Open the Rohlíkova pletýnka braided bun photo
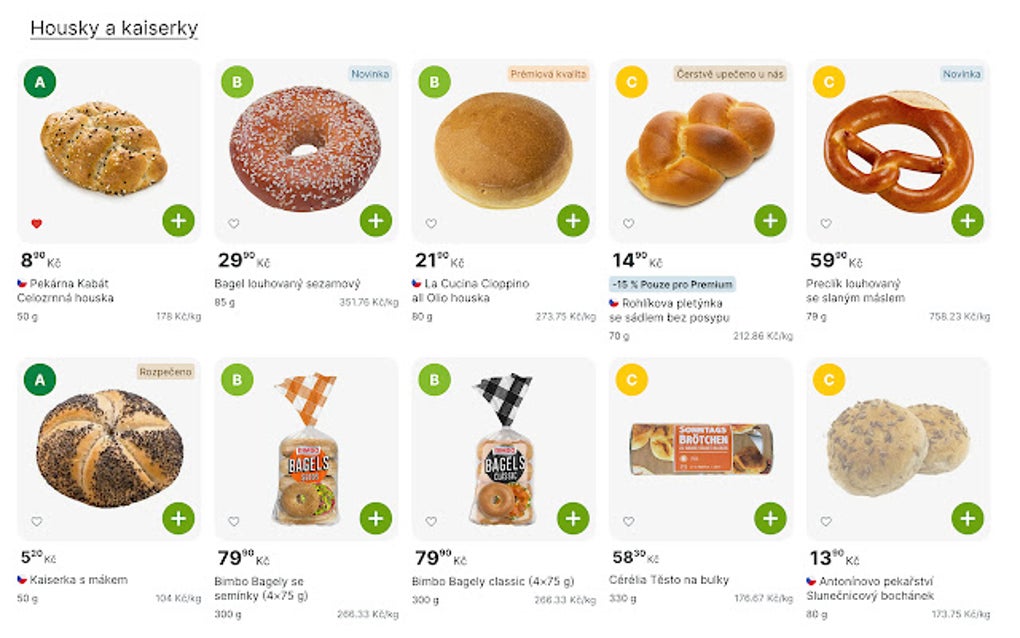 tap(700, 148)
